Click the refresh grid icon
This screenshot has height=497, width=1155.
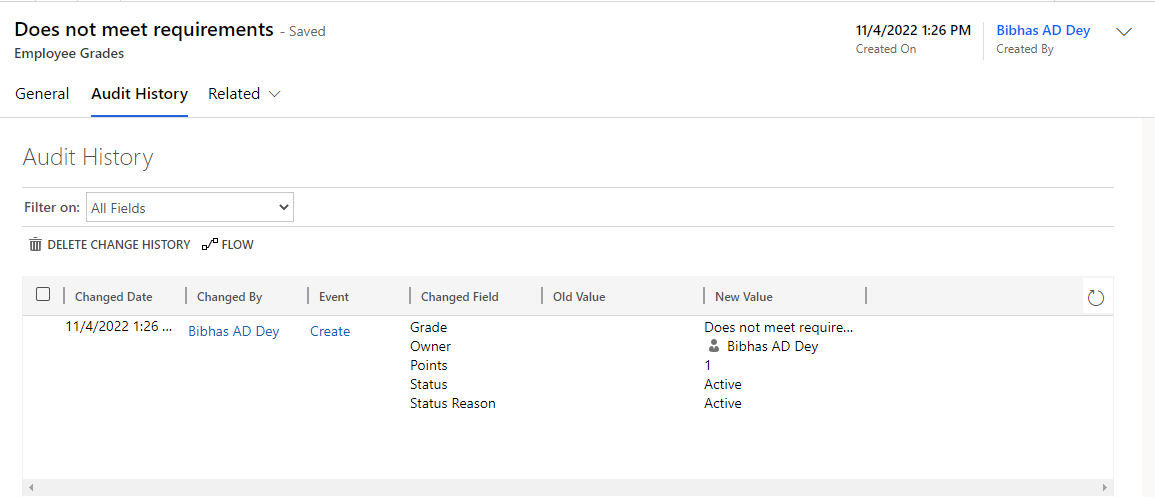point(1095,297)
